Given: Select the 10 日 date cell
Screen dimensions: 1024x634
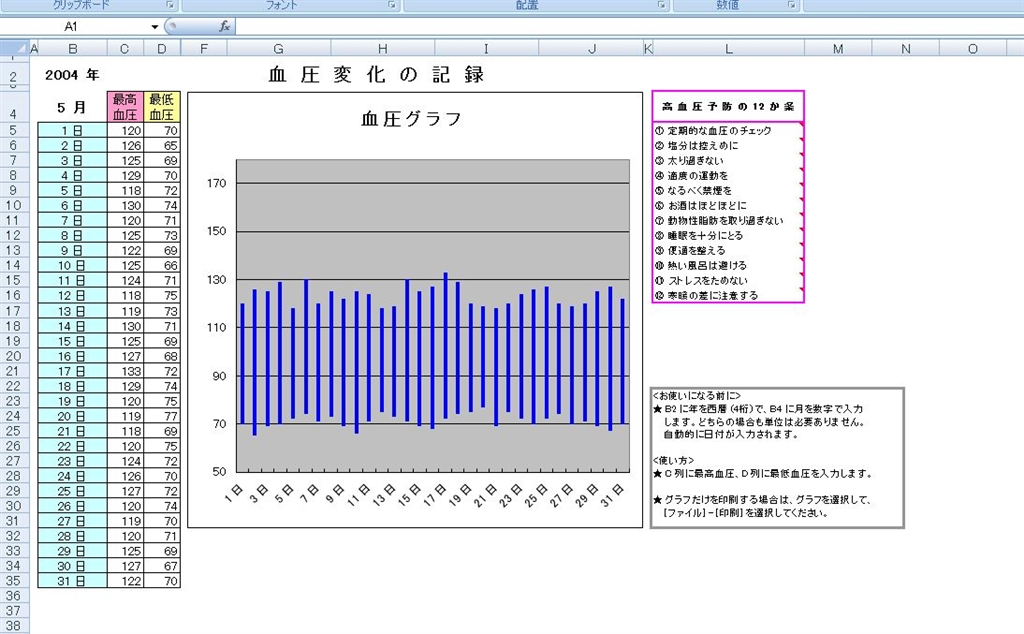Looking at the screenshot, I should pos(72,266).
